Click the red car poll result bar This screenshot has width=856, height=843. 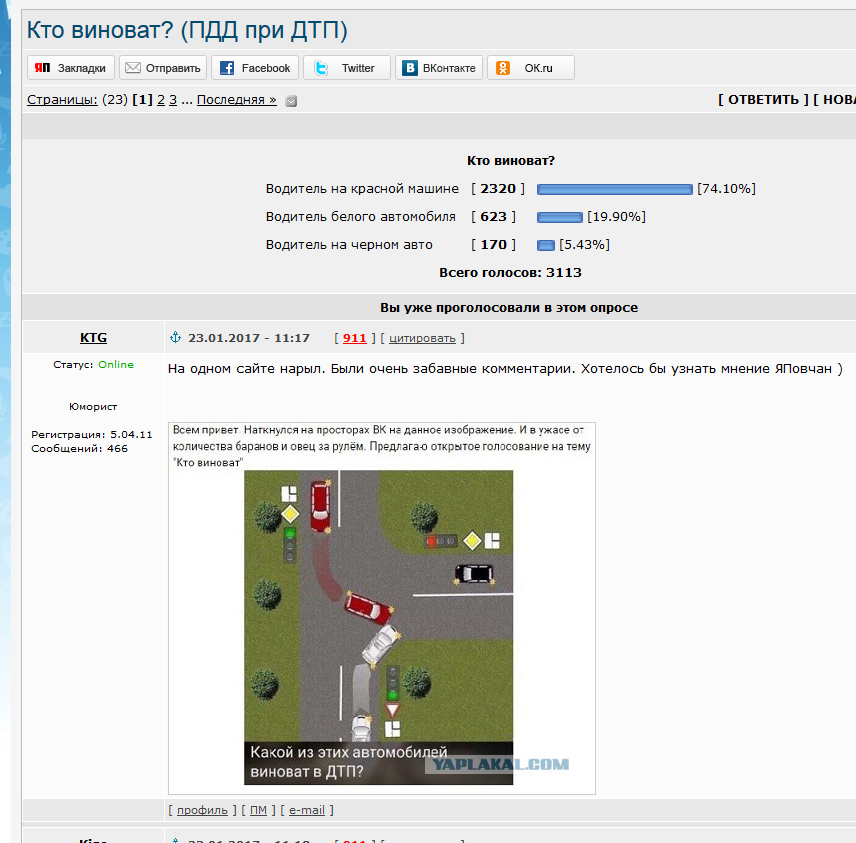pyautogui.click(x=614, y=189)
